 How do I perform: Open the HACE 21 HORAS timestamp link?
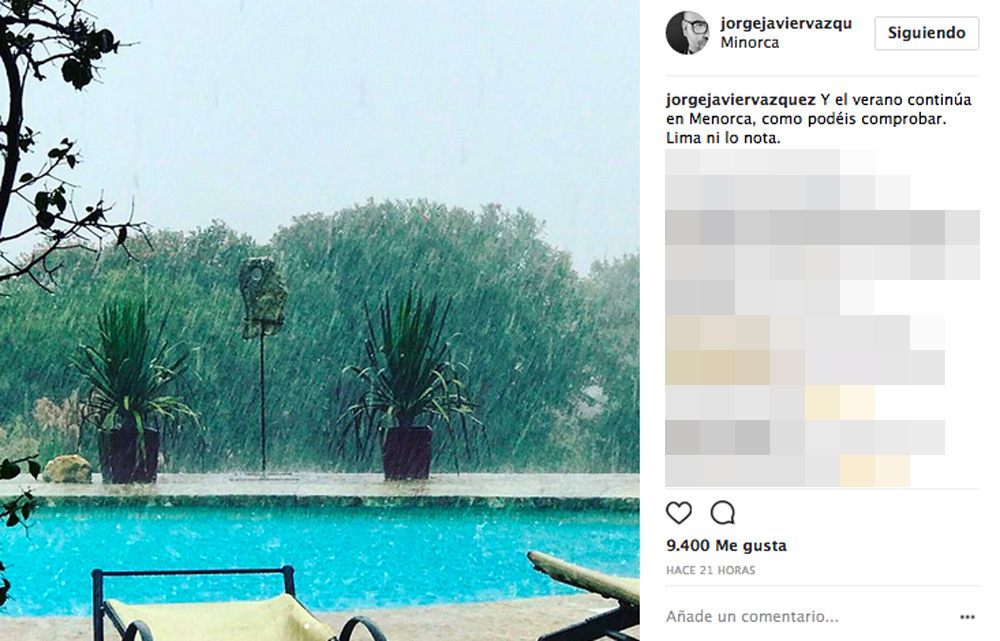click(710, 570)
